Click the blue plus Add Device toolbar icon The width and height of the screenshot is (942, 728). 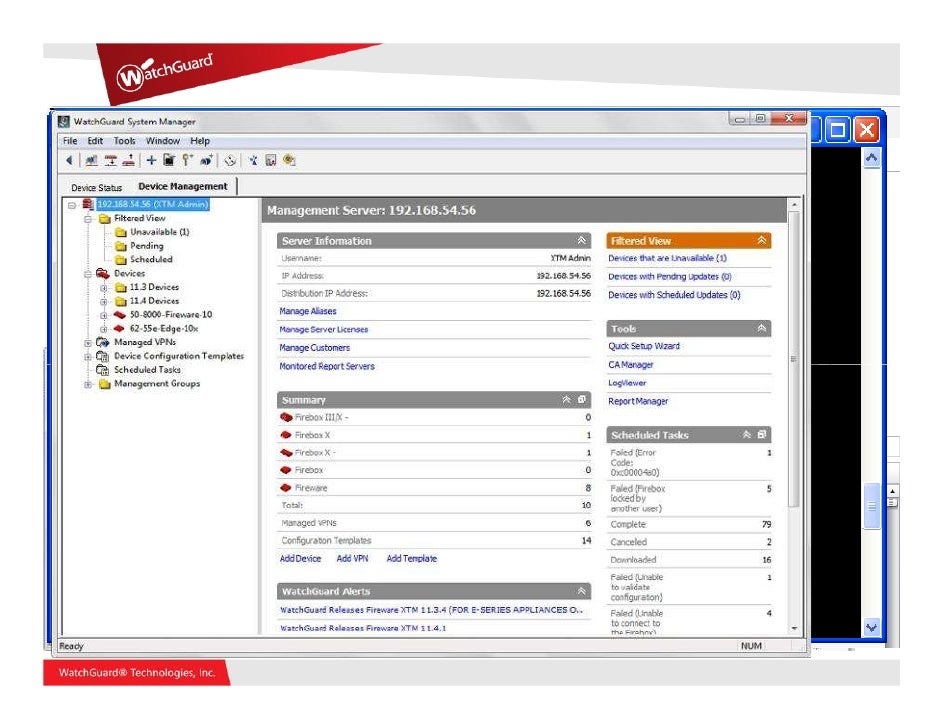pos(151,160)
